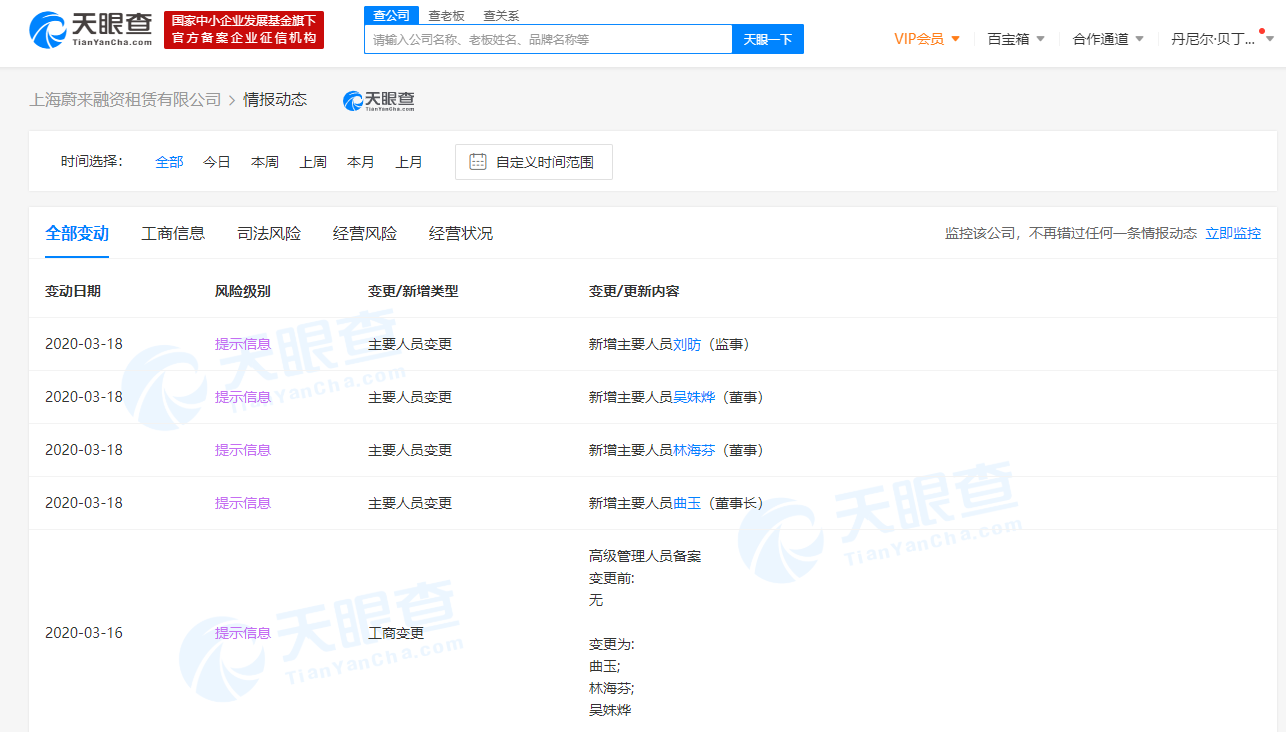Expand the VIP会员 dropdown arrow
The height and width of the screenshot is (732, 1286).
pyautogui.click(x=955, y=38)
